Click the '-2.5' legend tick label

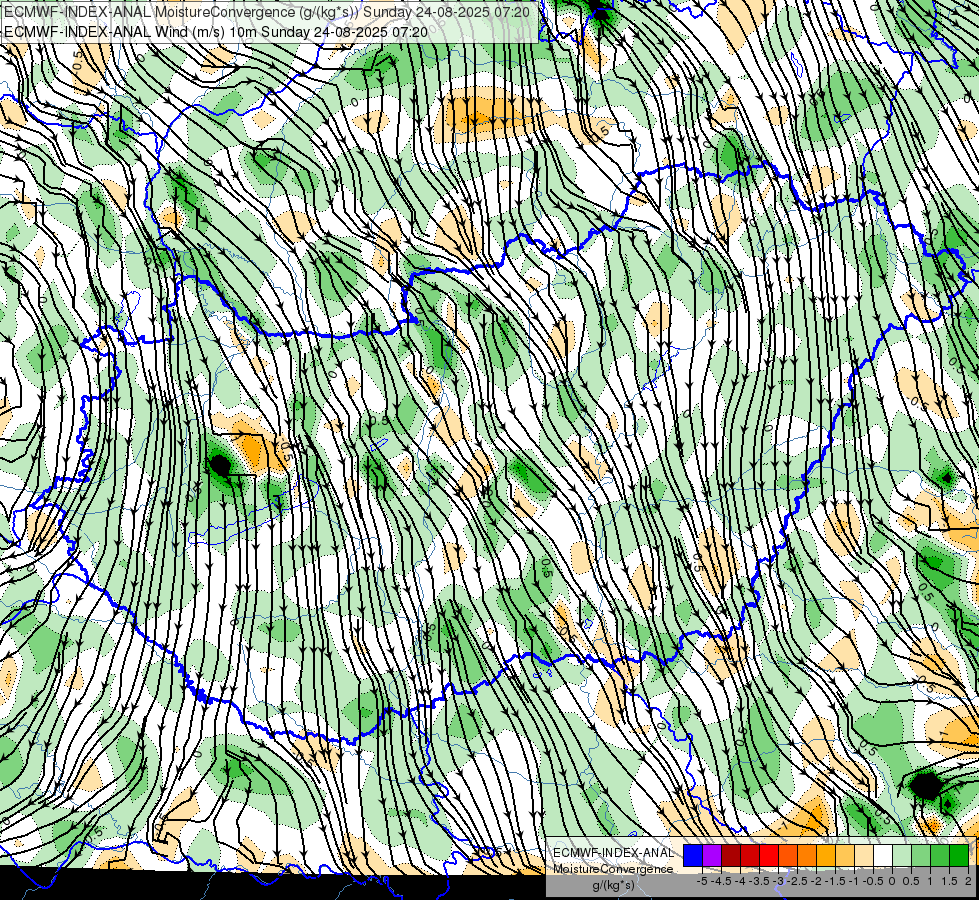pos(797,881)
